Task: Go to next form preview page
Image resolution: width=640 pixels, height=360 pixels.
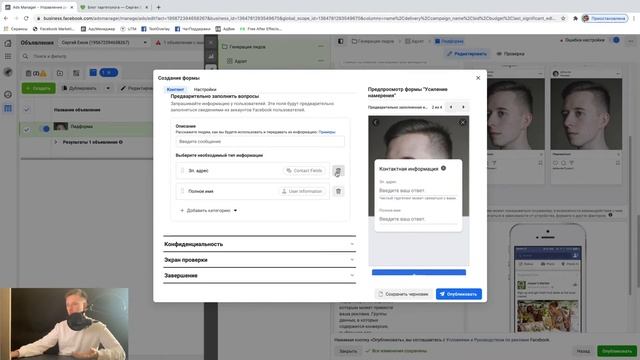Action: pyautogui.click(x=463, y=107)
